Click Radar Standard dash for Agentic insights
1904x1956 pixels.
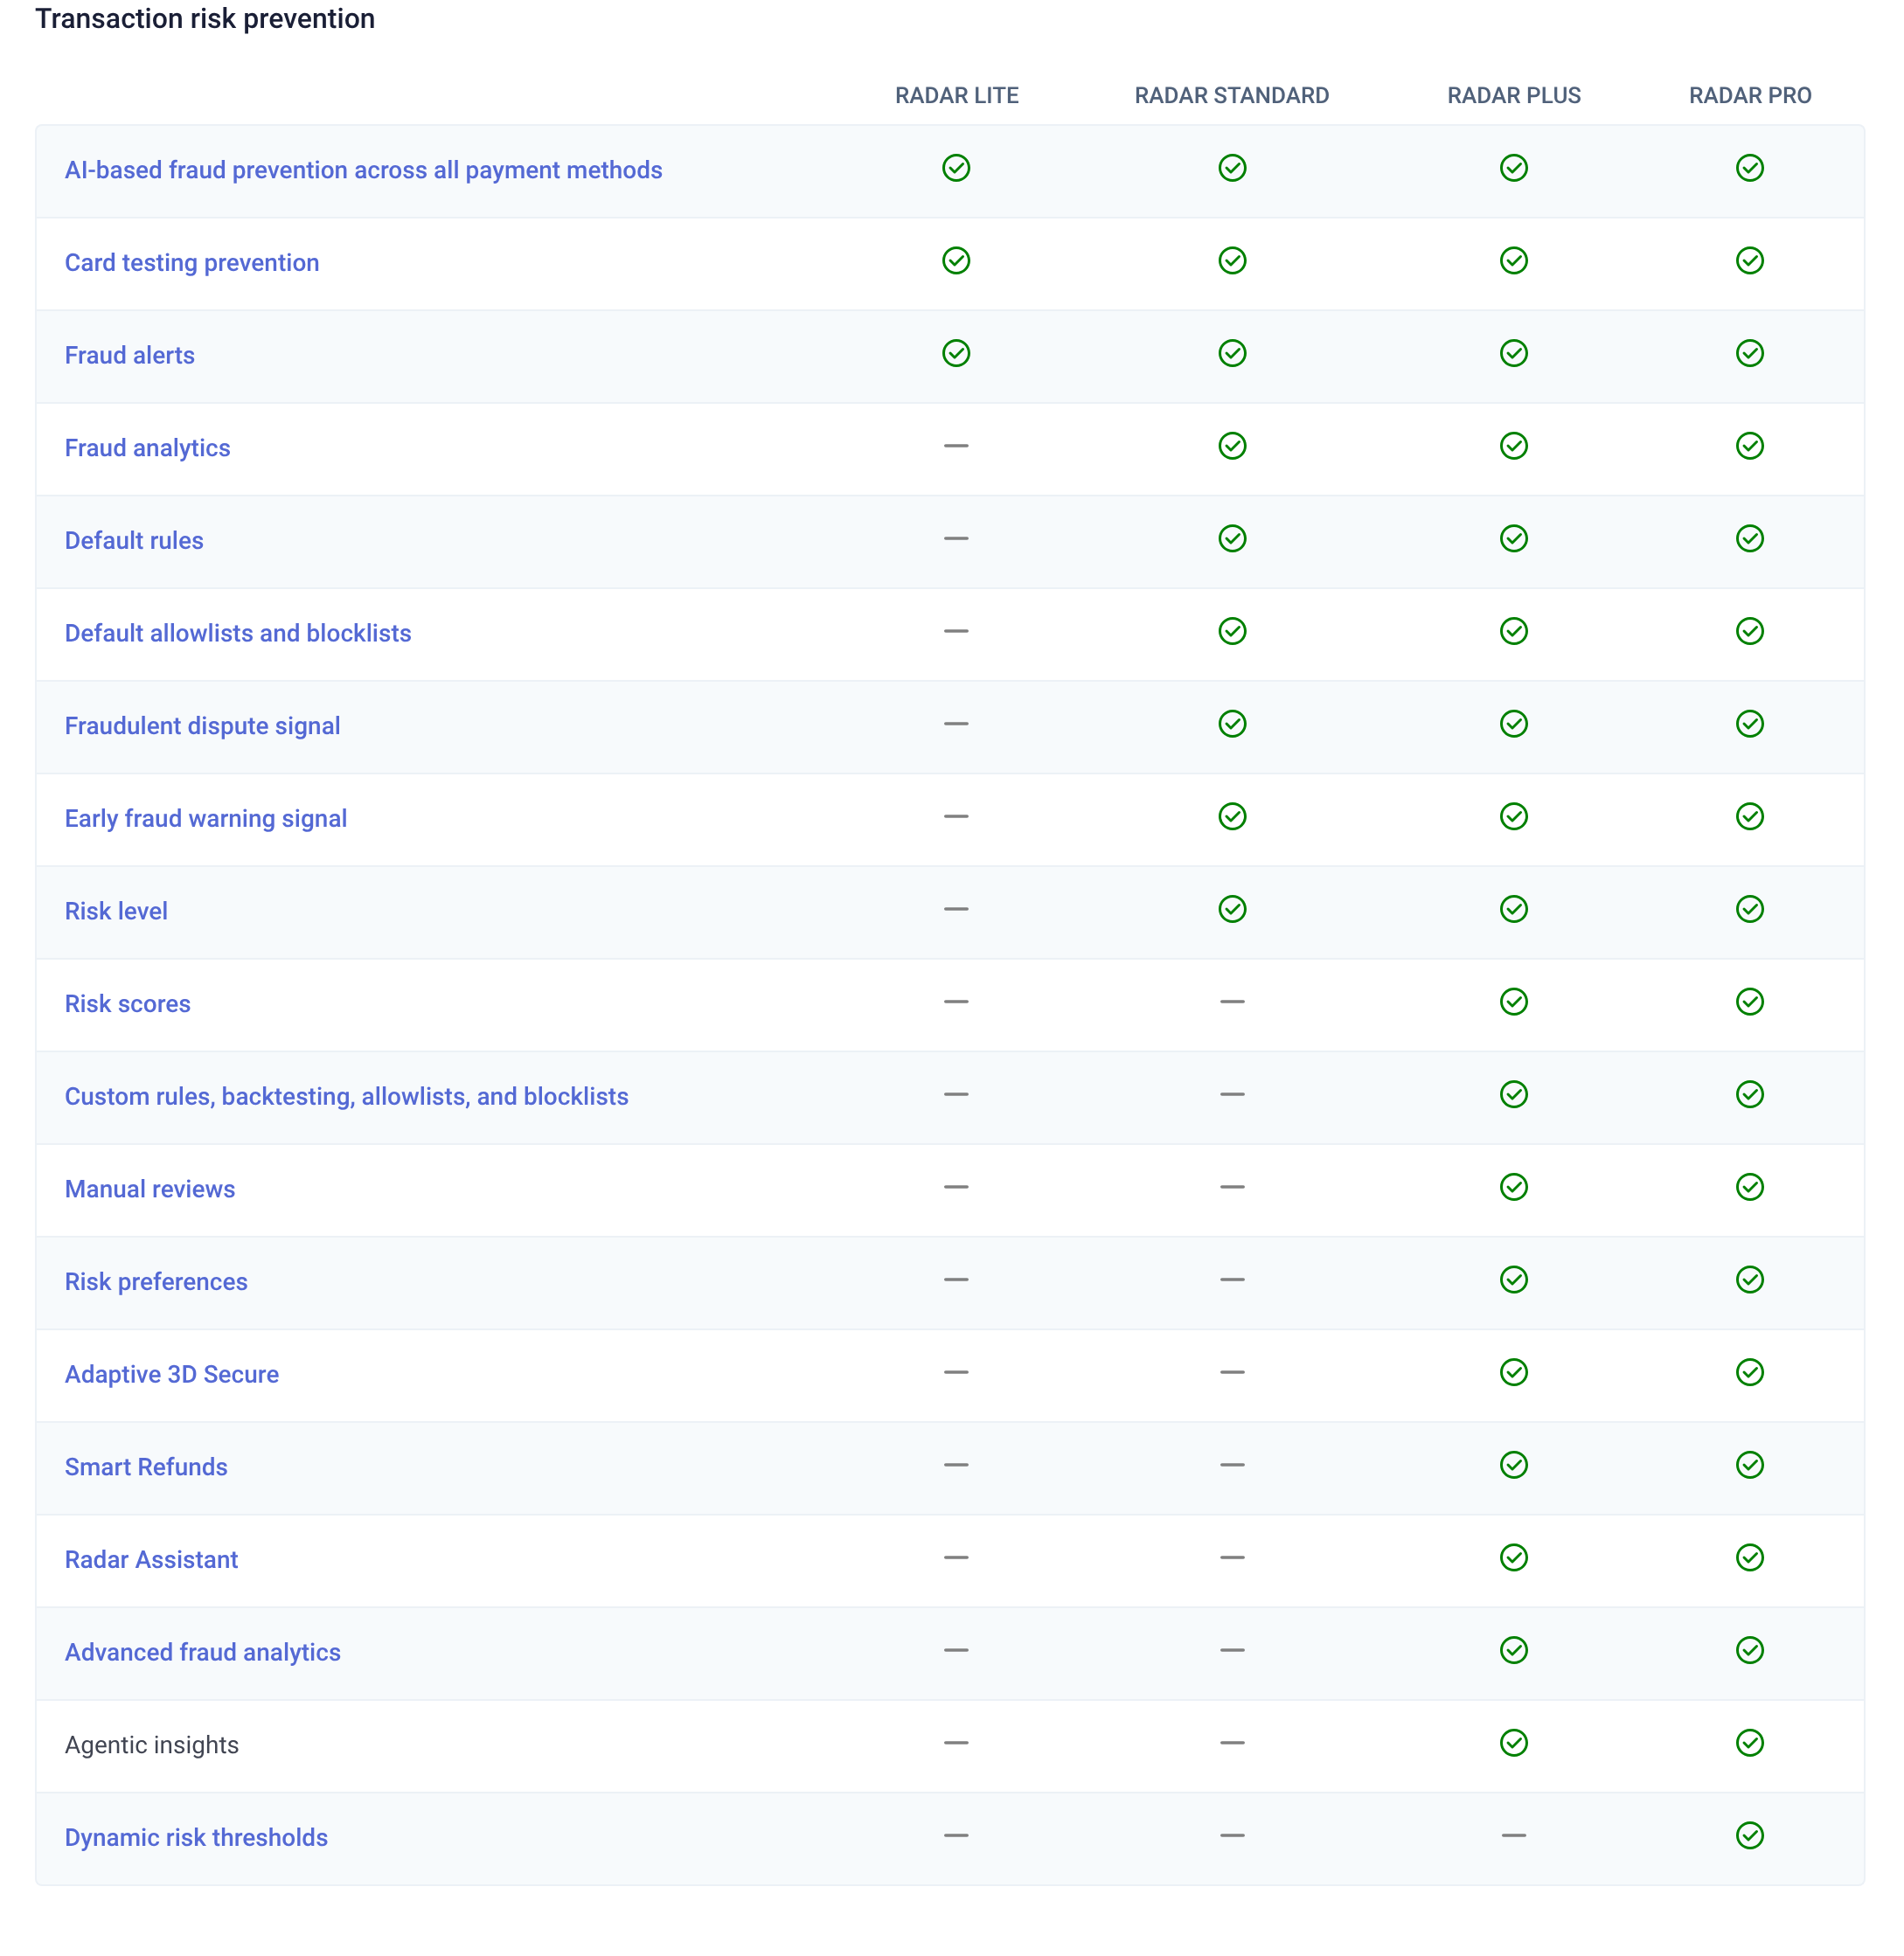click(1232, 1744)
